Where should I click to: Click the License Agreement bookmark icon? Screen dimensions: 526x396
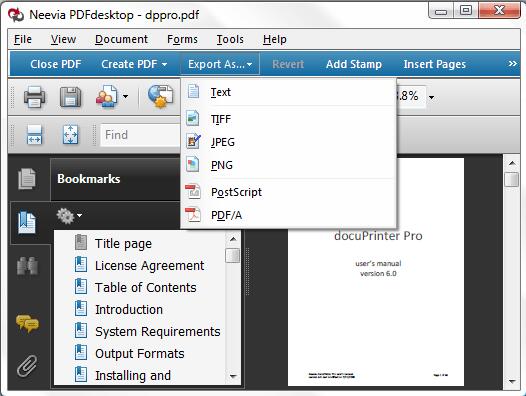81,265
